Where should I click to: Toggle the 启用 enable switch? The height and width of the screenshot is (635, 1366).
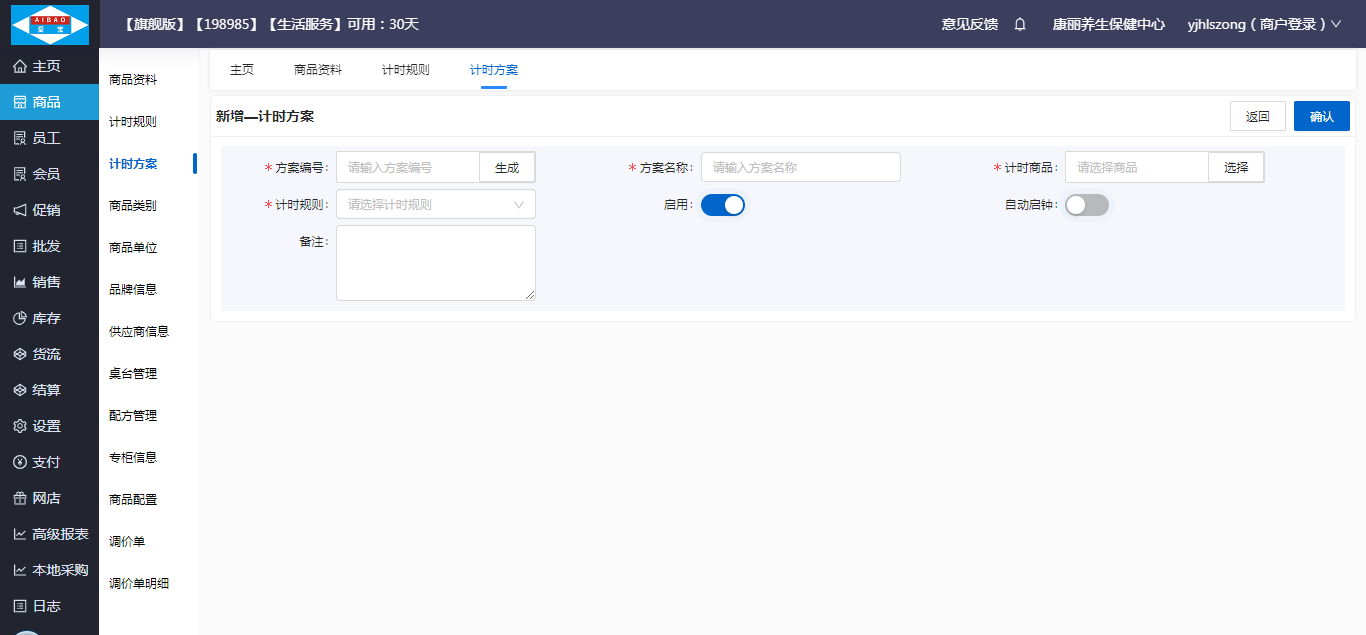click(x=723, y=205)
